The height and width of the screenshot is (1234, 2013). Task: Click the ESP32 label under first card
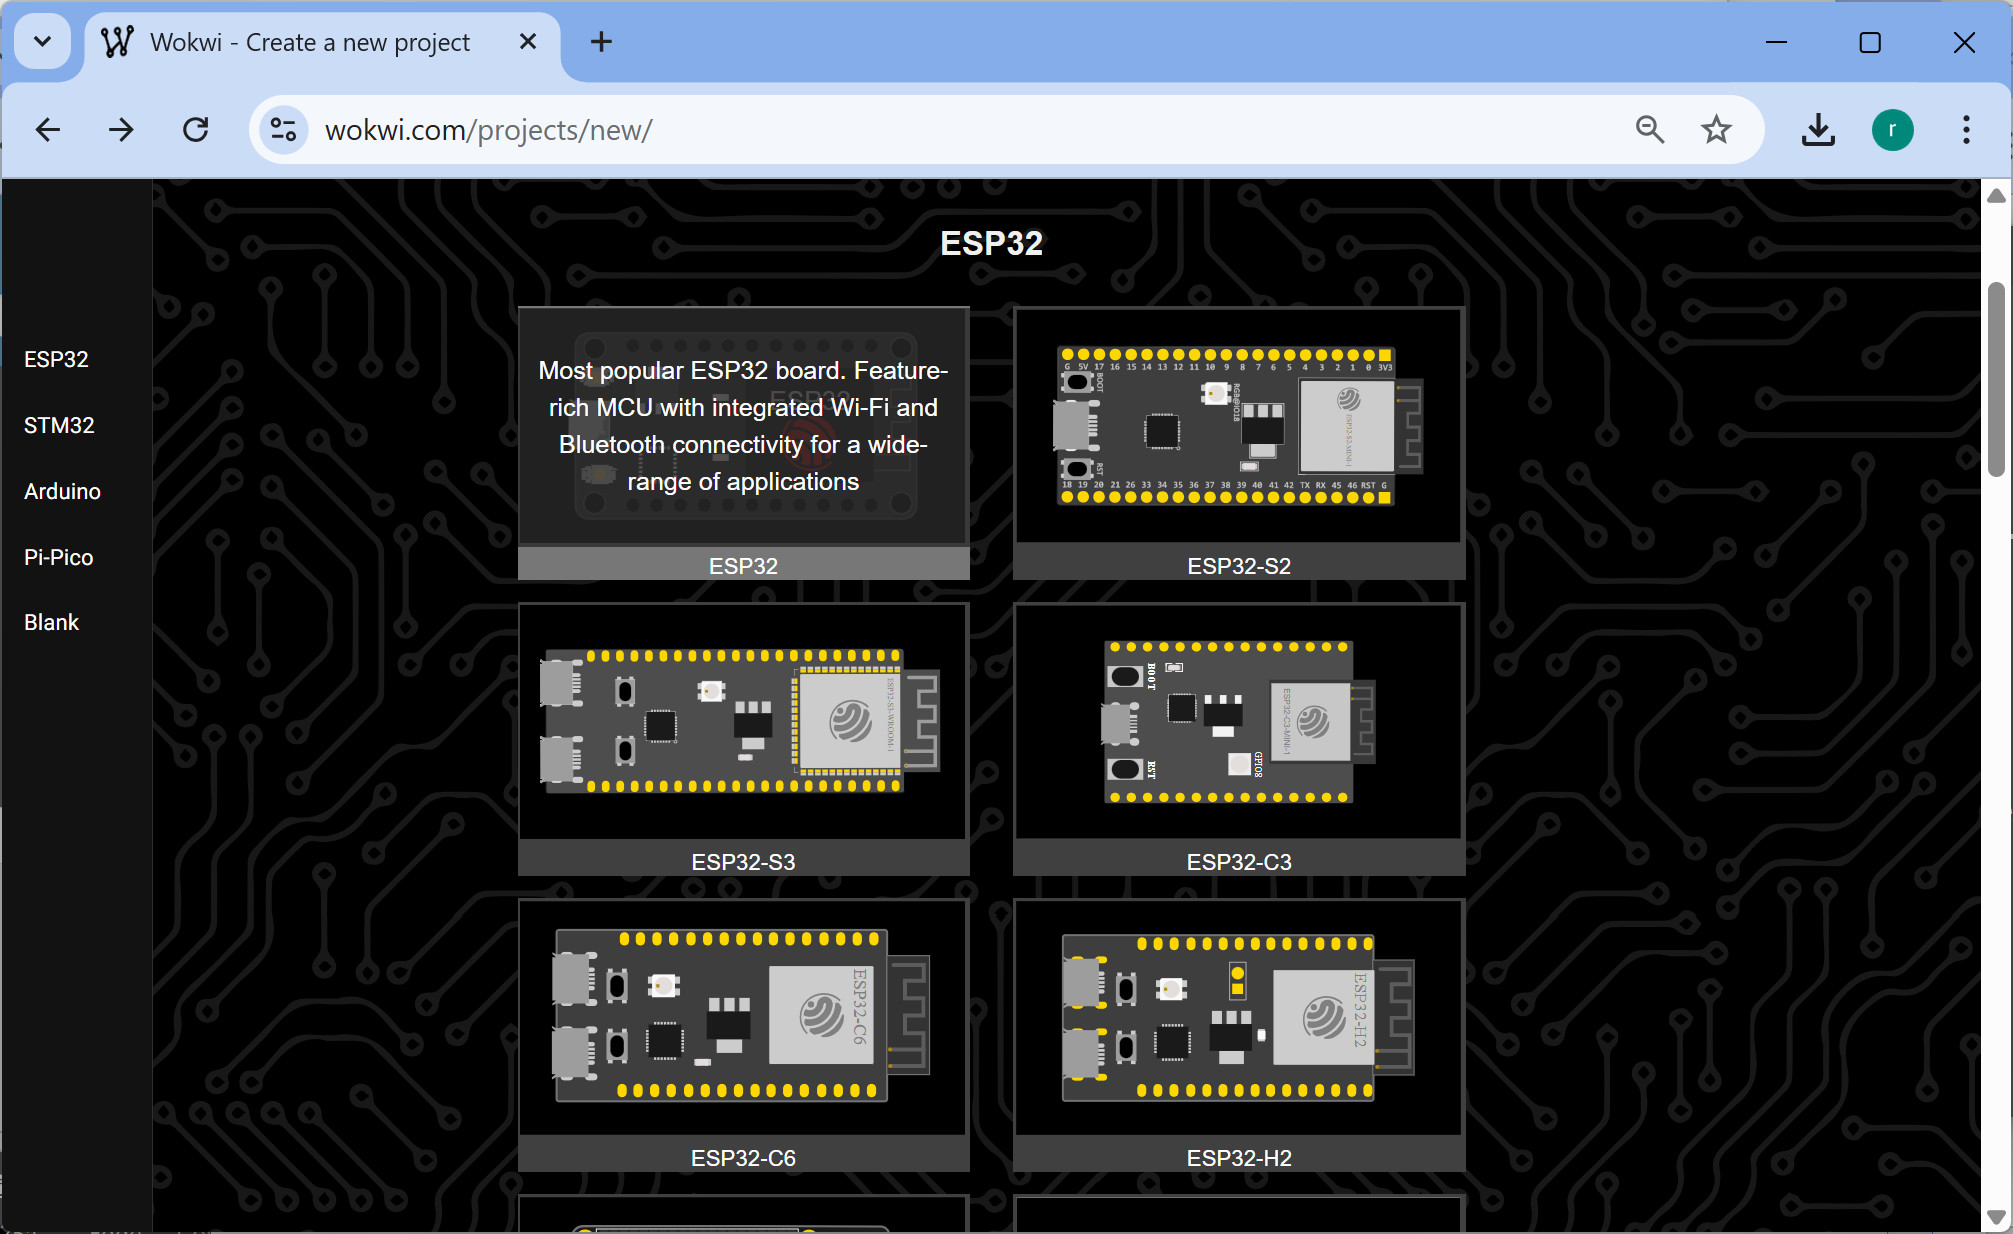click(743, 566)
